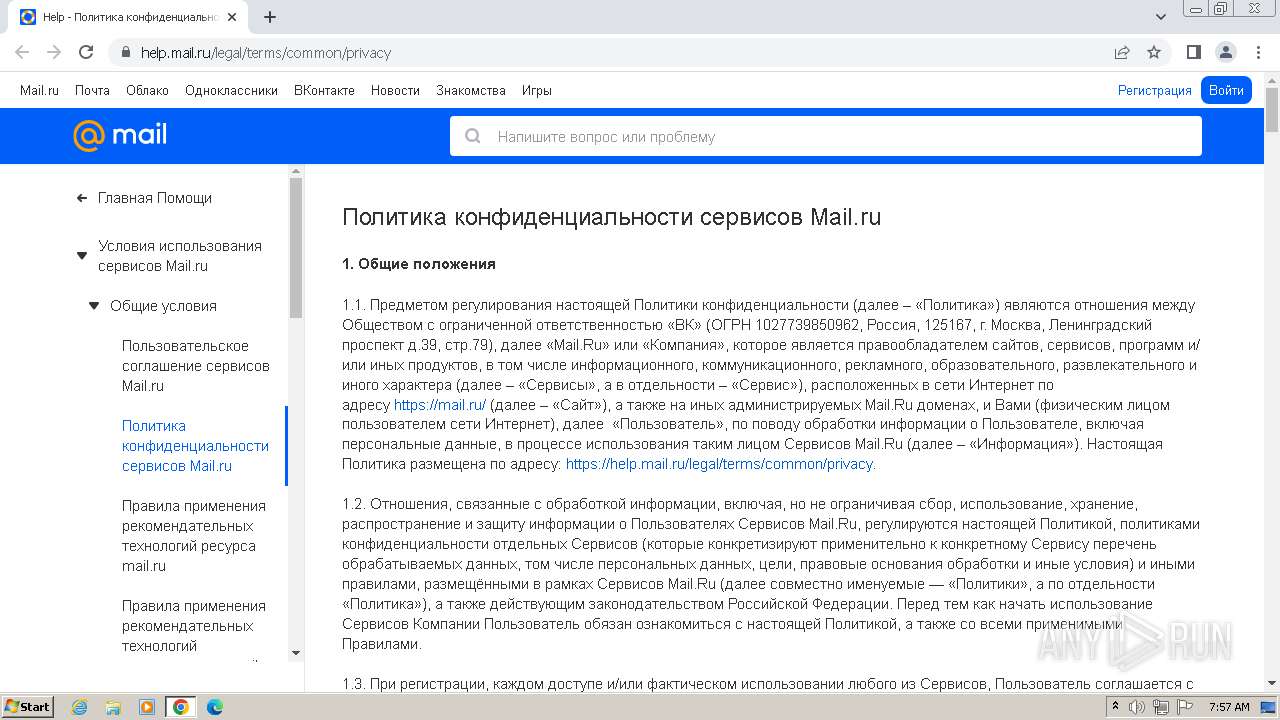Follow the https://mail.ru/ link in text
1280x720 pixels.
(440, 405)
